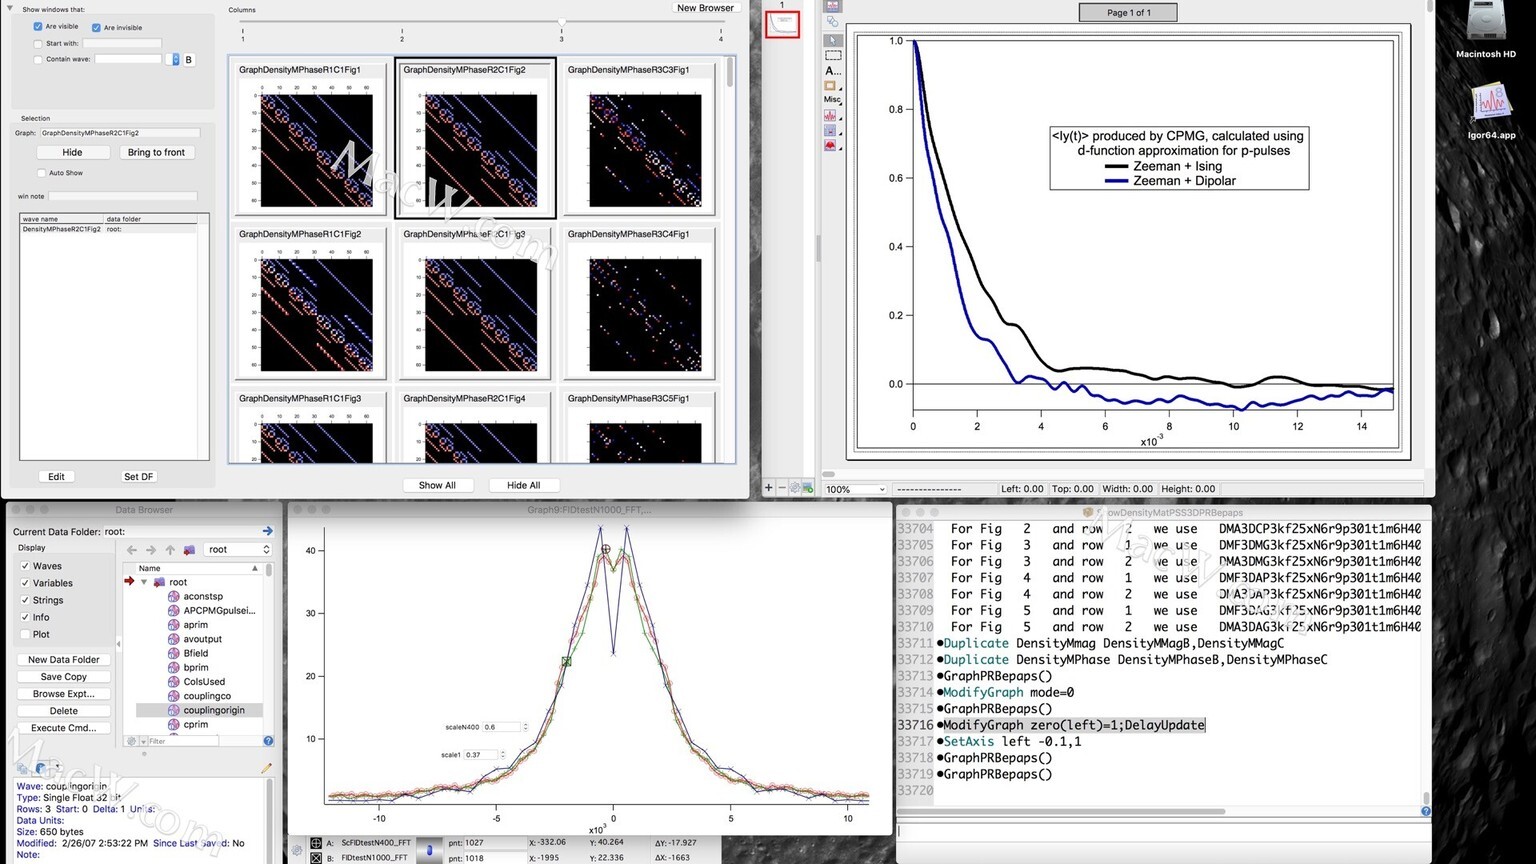This screenshot has width=1536, height=864.
Task: Uncheck Waves in Data Browser display
Action: pyautogui.click(x=25, y=566)
